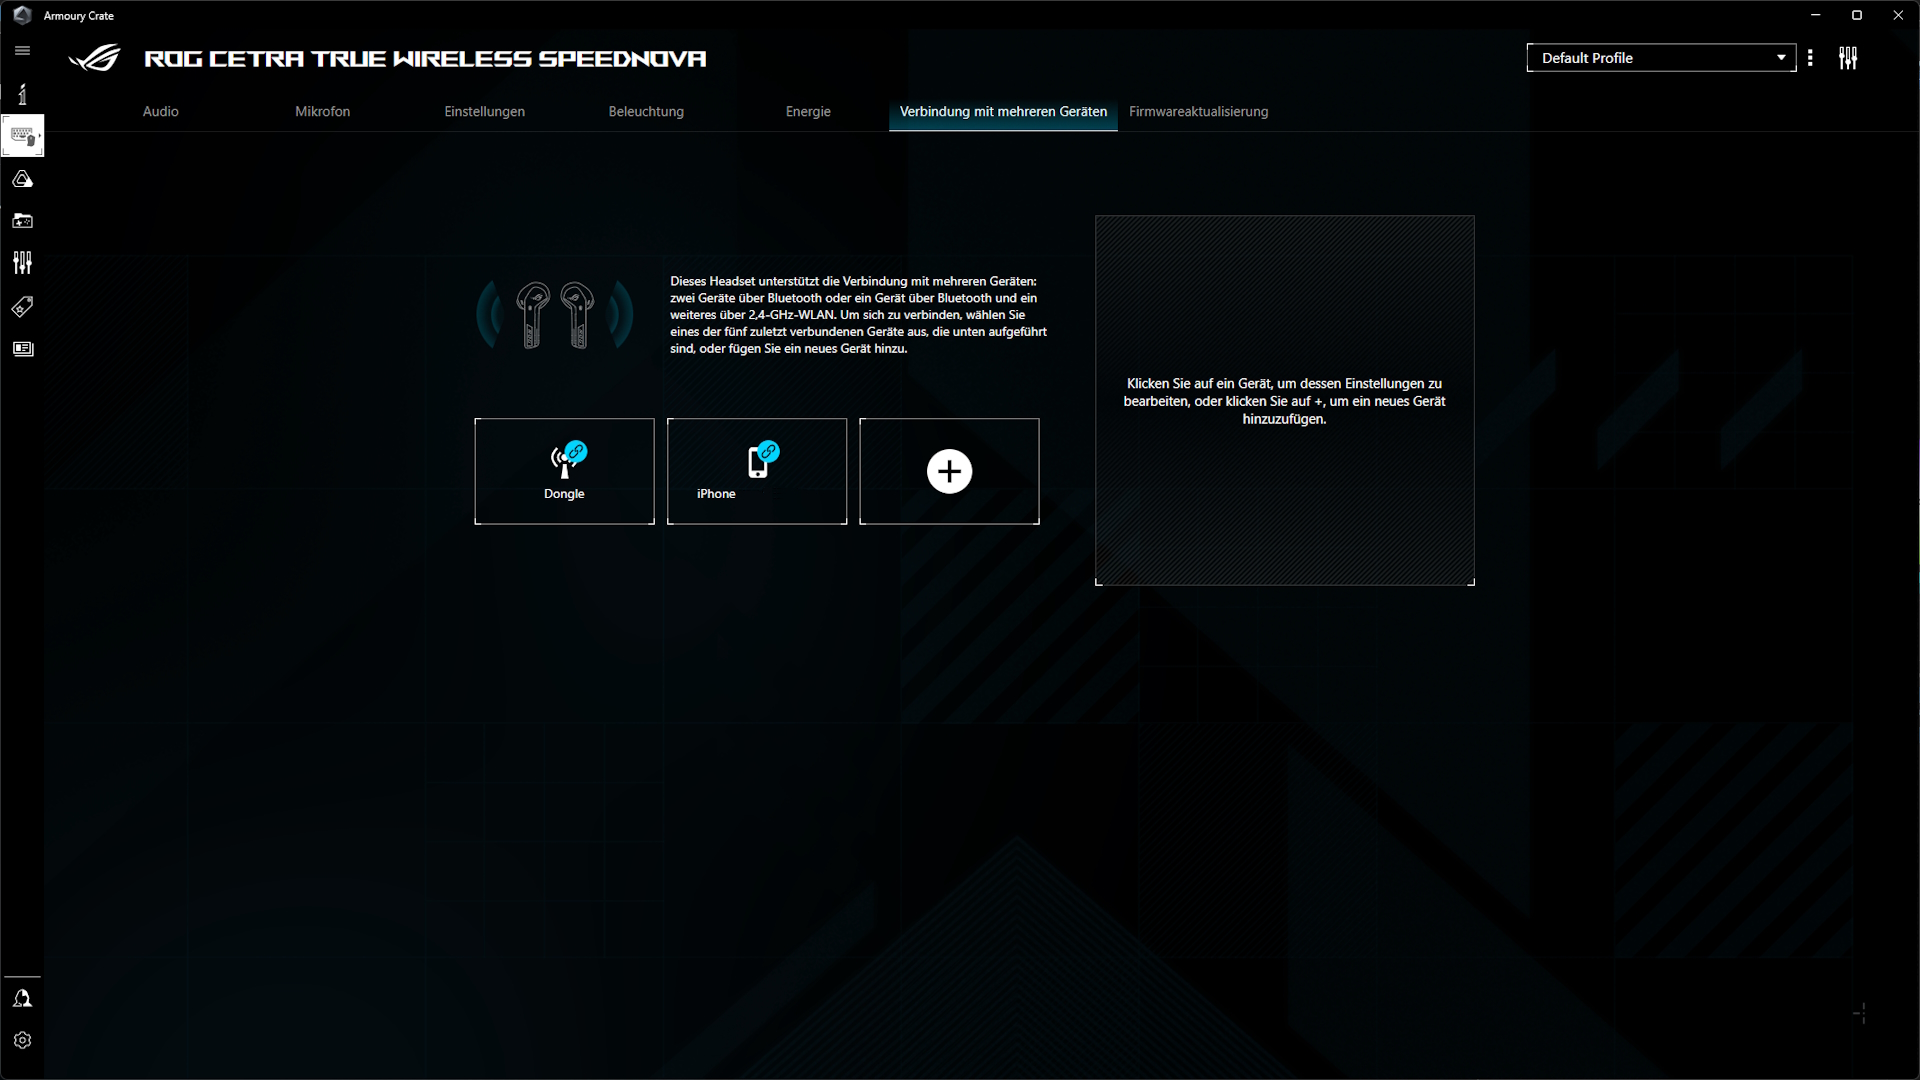Switch to the Mikrofon tab
The image size is (1920, 1080).
[x=322, y=111]
